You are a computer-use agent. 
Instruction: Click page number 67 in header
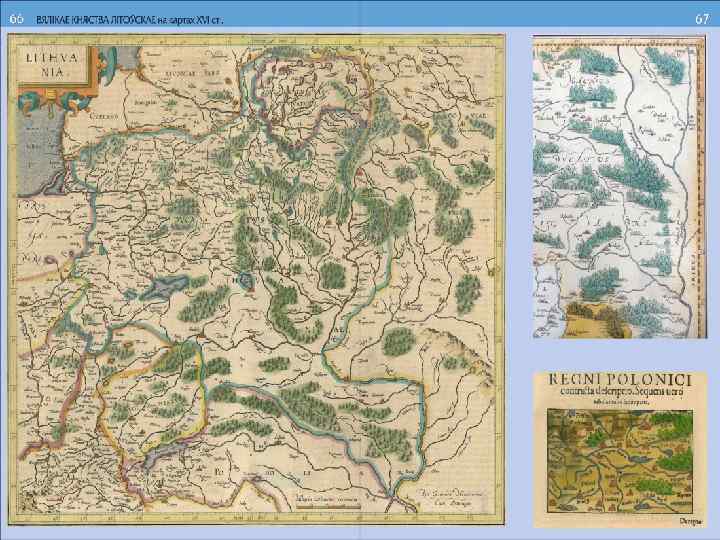tap(702, 19)
